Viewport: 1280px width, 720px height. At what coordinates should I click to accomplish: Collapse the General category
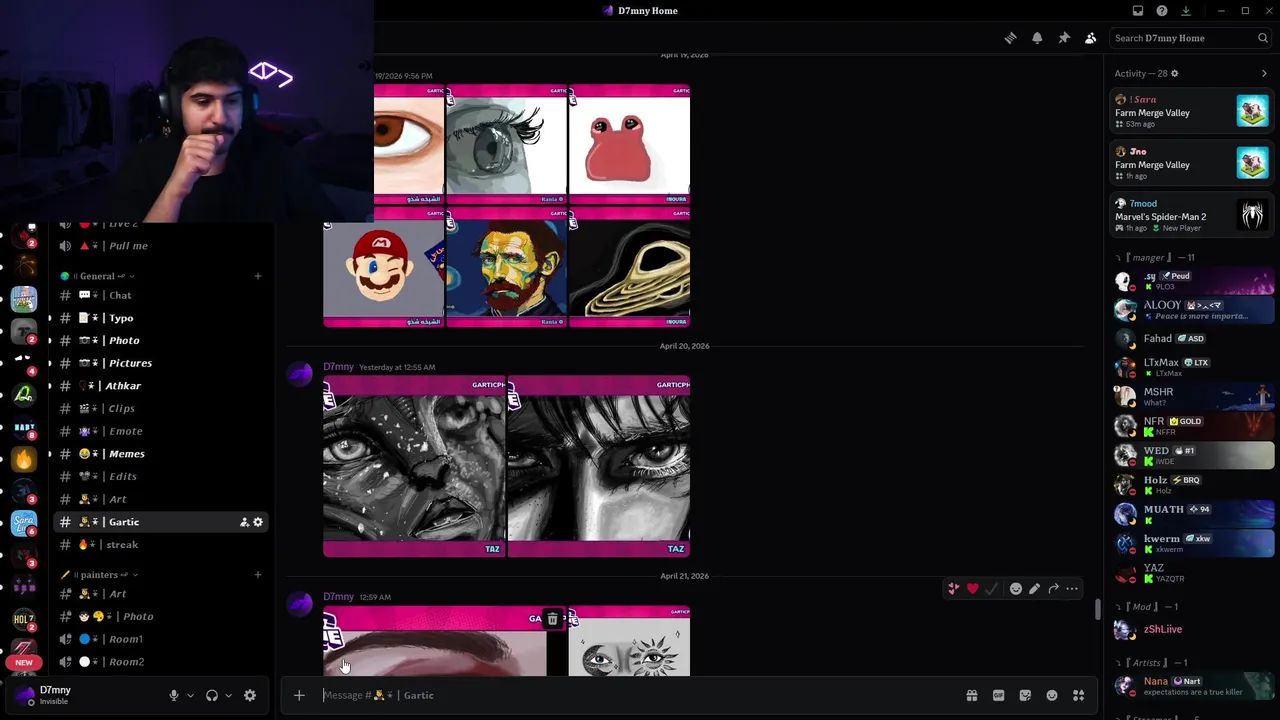(97, 276)
